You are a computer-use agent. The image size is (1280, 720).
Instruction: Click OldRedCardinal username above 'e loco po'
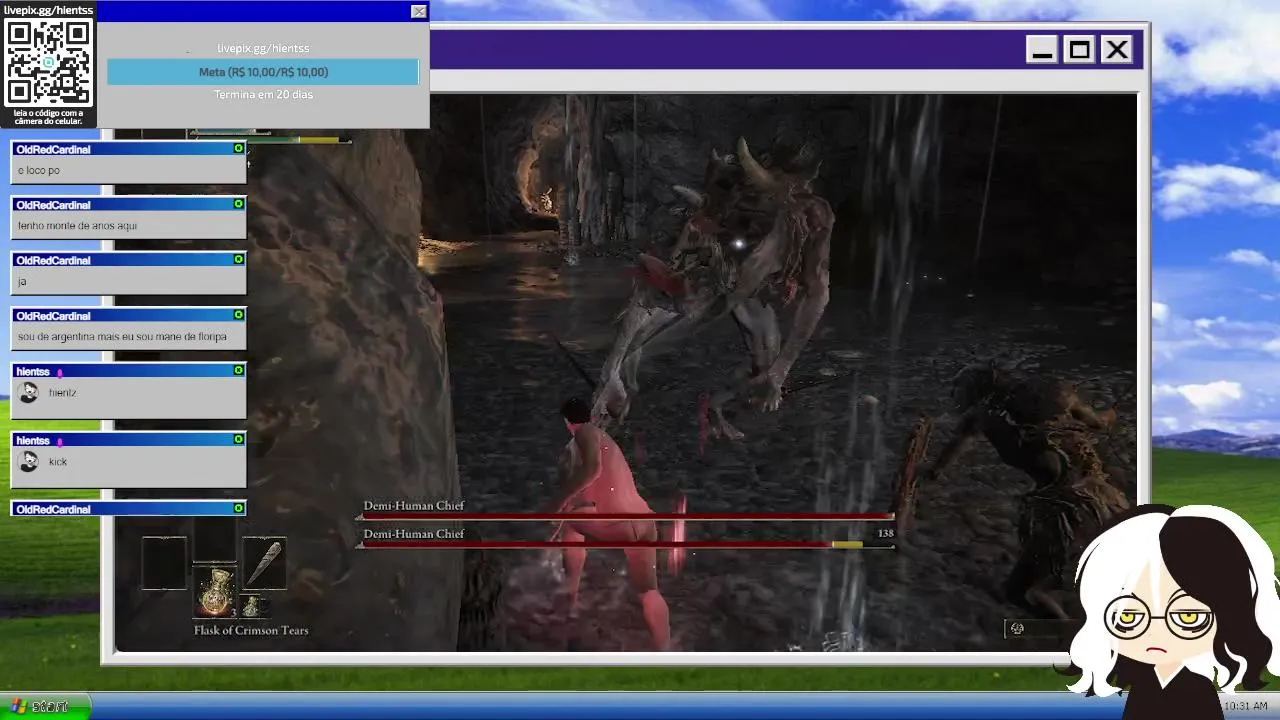[53, 149]
